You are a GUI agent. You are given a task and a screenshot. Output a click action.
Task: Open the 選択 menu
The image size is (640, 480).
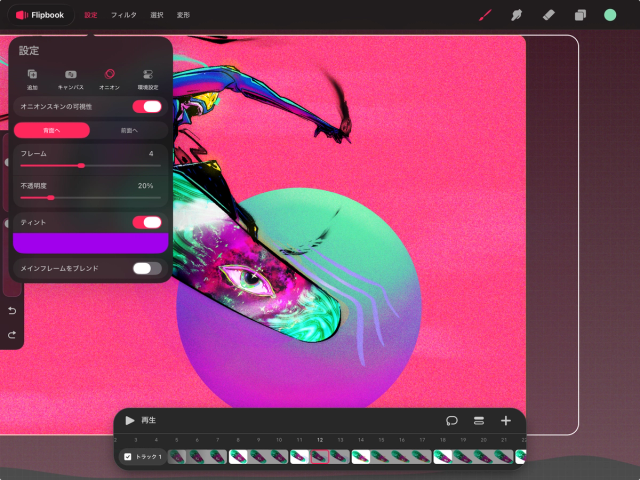(157, 15)
